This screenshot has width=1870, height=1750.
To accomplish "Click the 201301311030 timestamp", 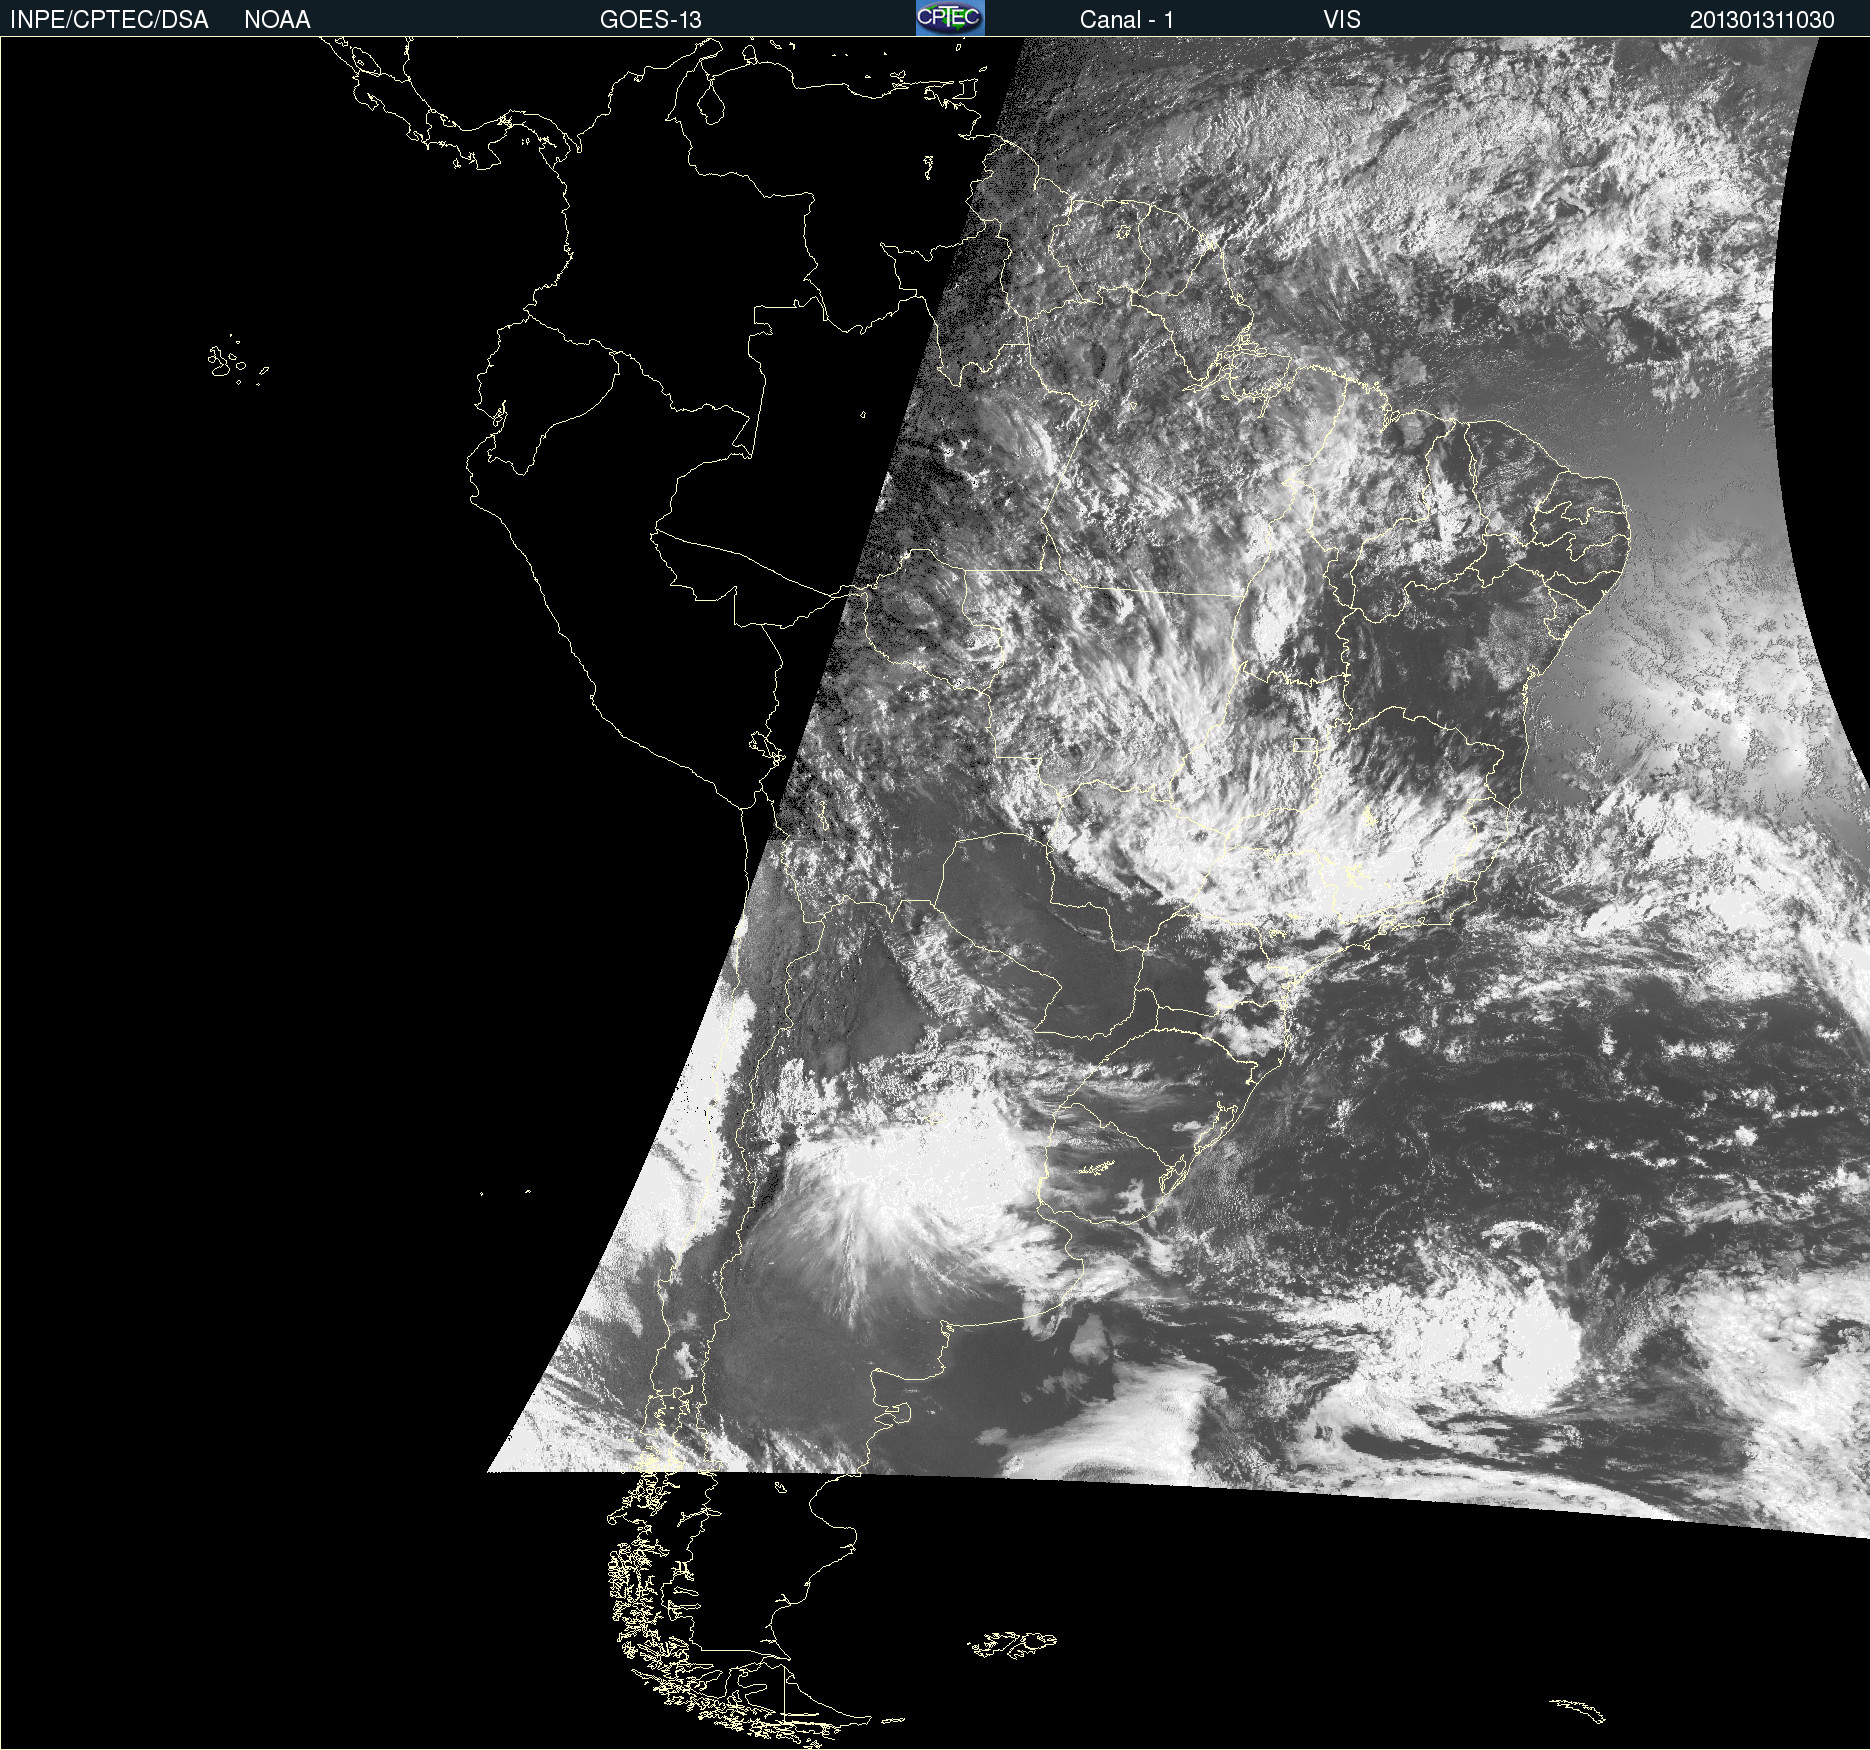I will pyautogui.click(x=1762, y=20).
